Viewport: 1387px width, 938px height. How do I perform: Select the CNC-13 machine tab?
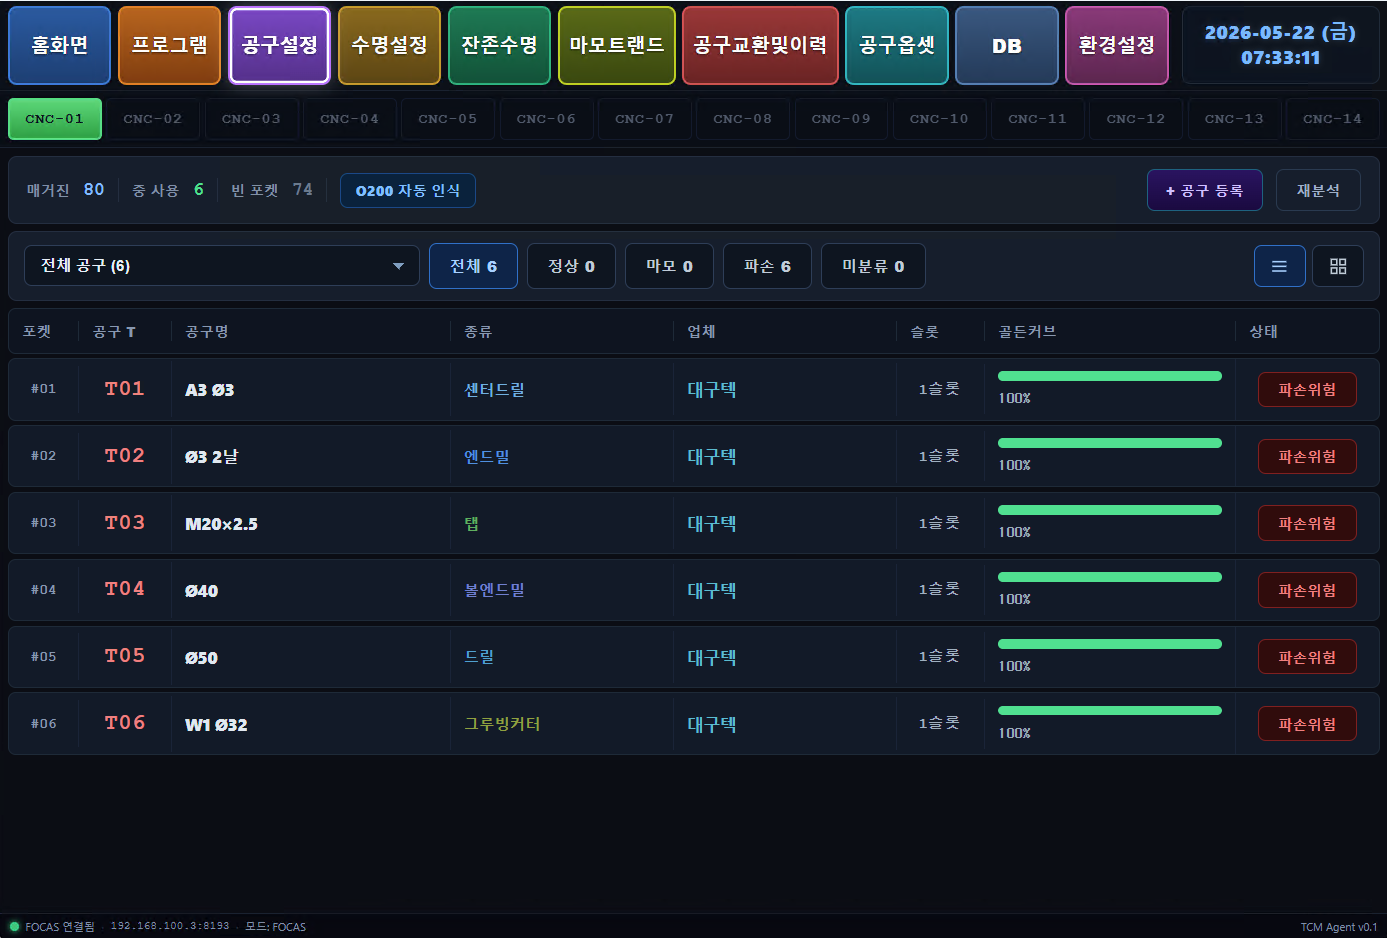coord(1234,119)
